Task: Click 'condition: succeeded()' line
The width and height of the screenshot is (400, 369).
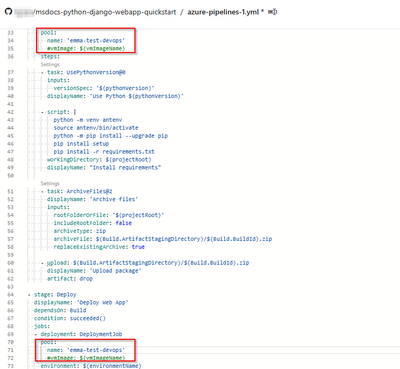Action: pyautogui.click(x=70, y=318)
